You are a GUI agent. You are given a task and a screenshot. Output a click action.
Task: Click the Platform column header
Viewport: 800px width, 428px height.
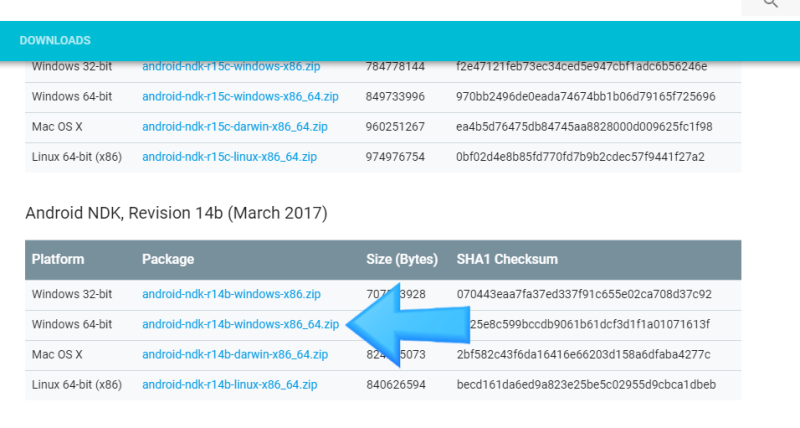[x=58, y=259]
